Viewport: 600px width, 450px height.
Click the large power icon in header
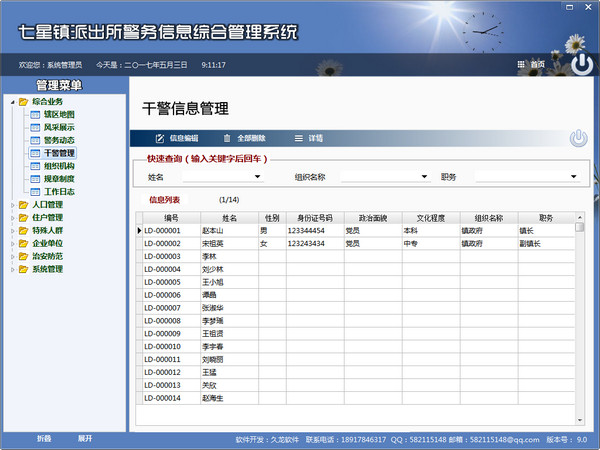[x=580, y=64]
